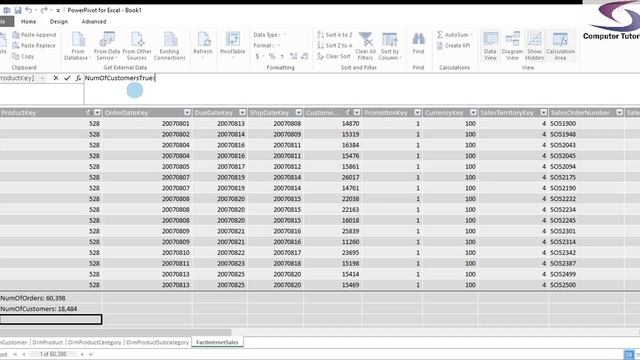This screenshot has width=640, height=360.
Task: Open DueDateKey column filter dropdown
Action: tap(242, 112)
